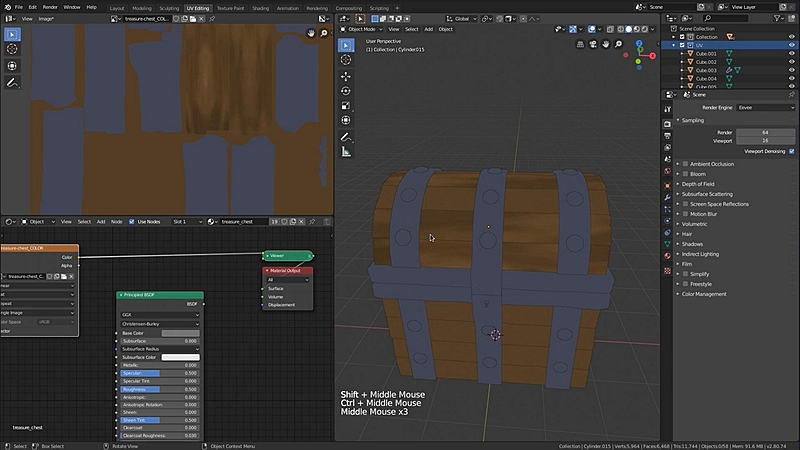Click the Subsurface Color white swatch
The height and width of the screenshot is (450, 800).
click(180, 357)
